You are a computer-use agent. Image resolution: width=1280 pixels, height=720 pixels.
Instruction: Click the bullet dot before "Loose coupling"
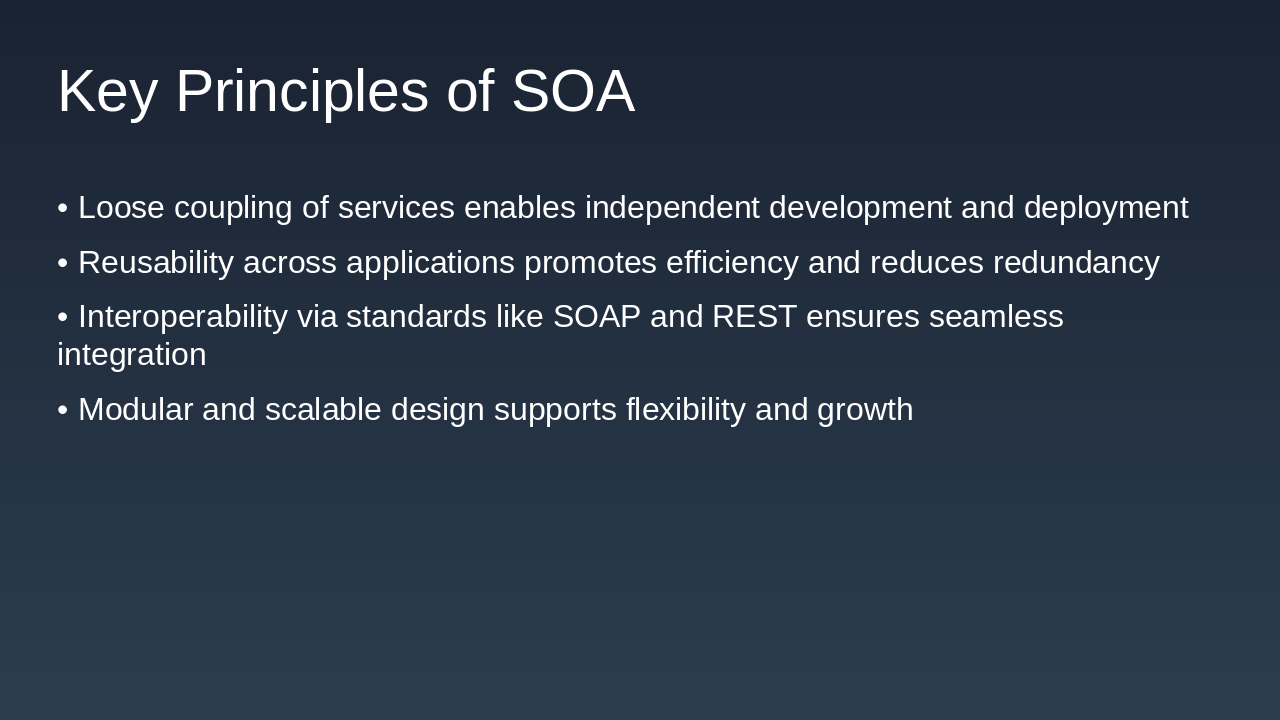(x=63, y=208)
